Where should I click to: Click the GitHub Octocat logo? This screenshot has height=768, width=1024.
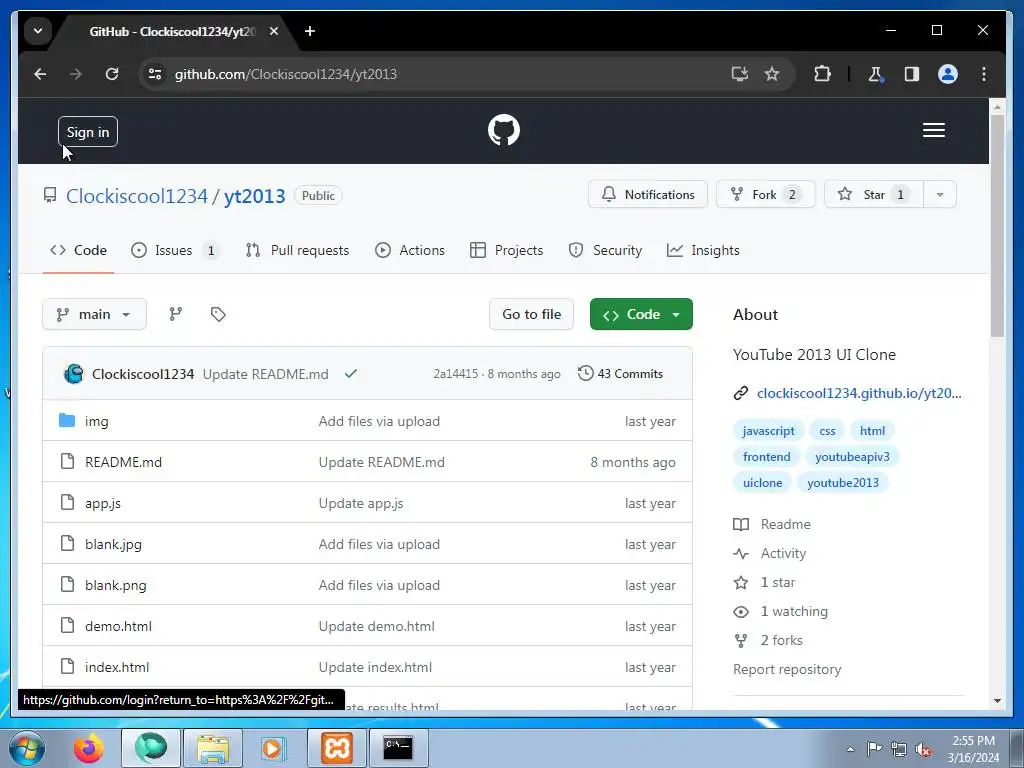point(504,130)
